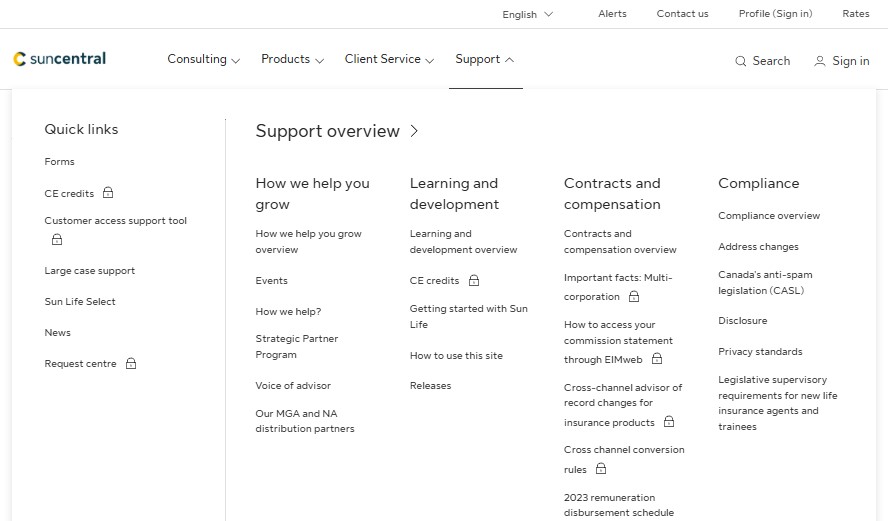Open the Client Service menu

point(389,59)
